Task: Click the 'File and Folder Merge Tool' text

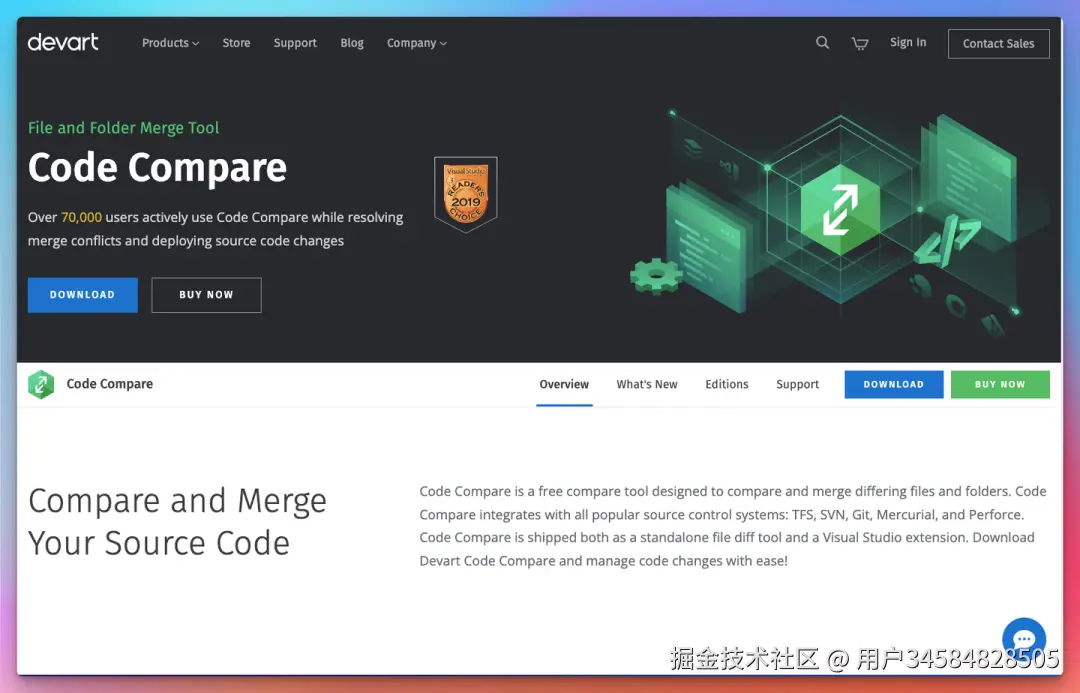Action: (123, 127)
